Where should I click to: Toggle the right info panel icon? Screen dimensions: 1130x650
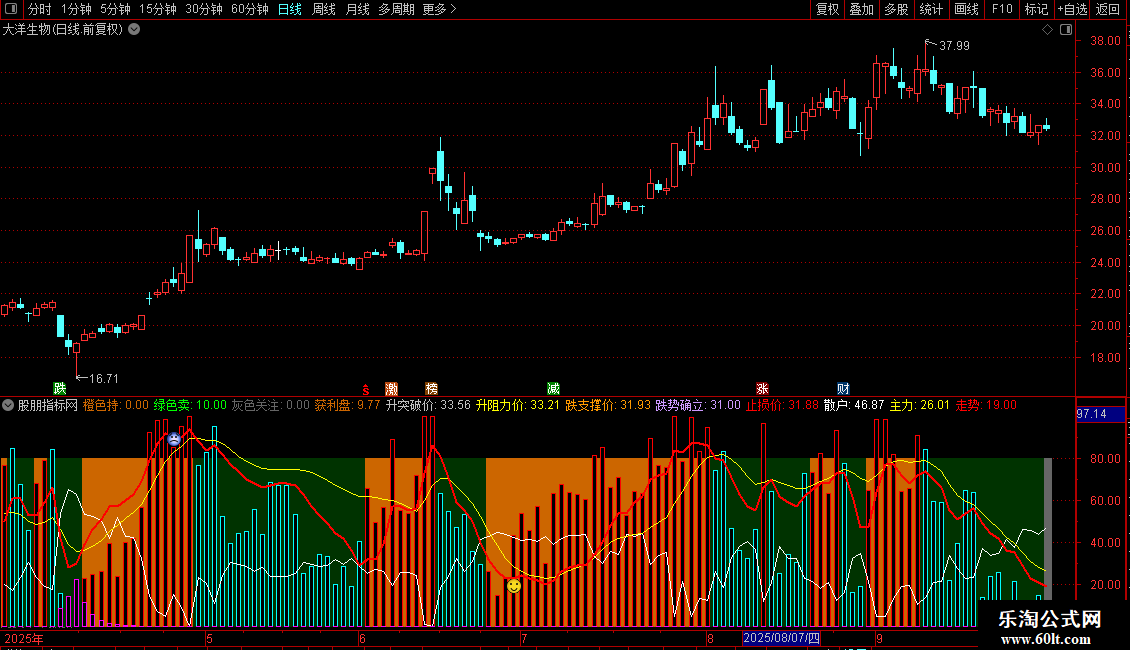[1066, 30]
